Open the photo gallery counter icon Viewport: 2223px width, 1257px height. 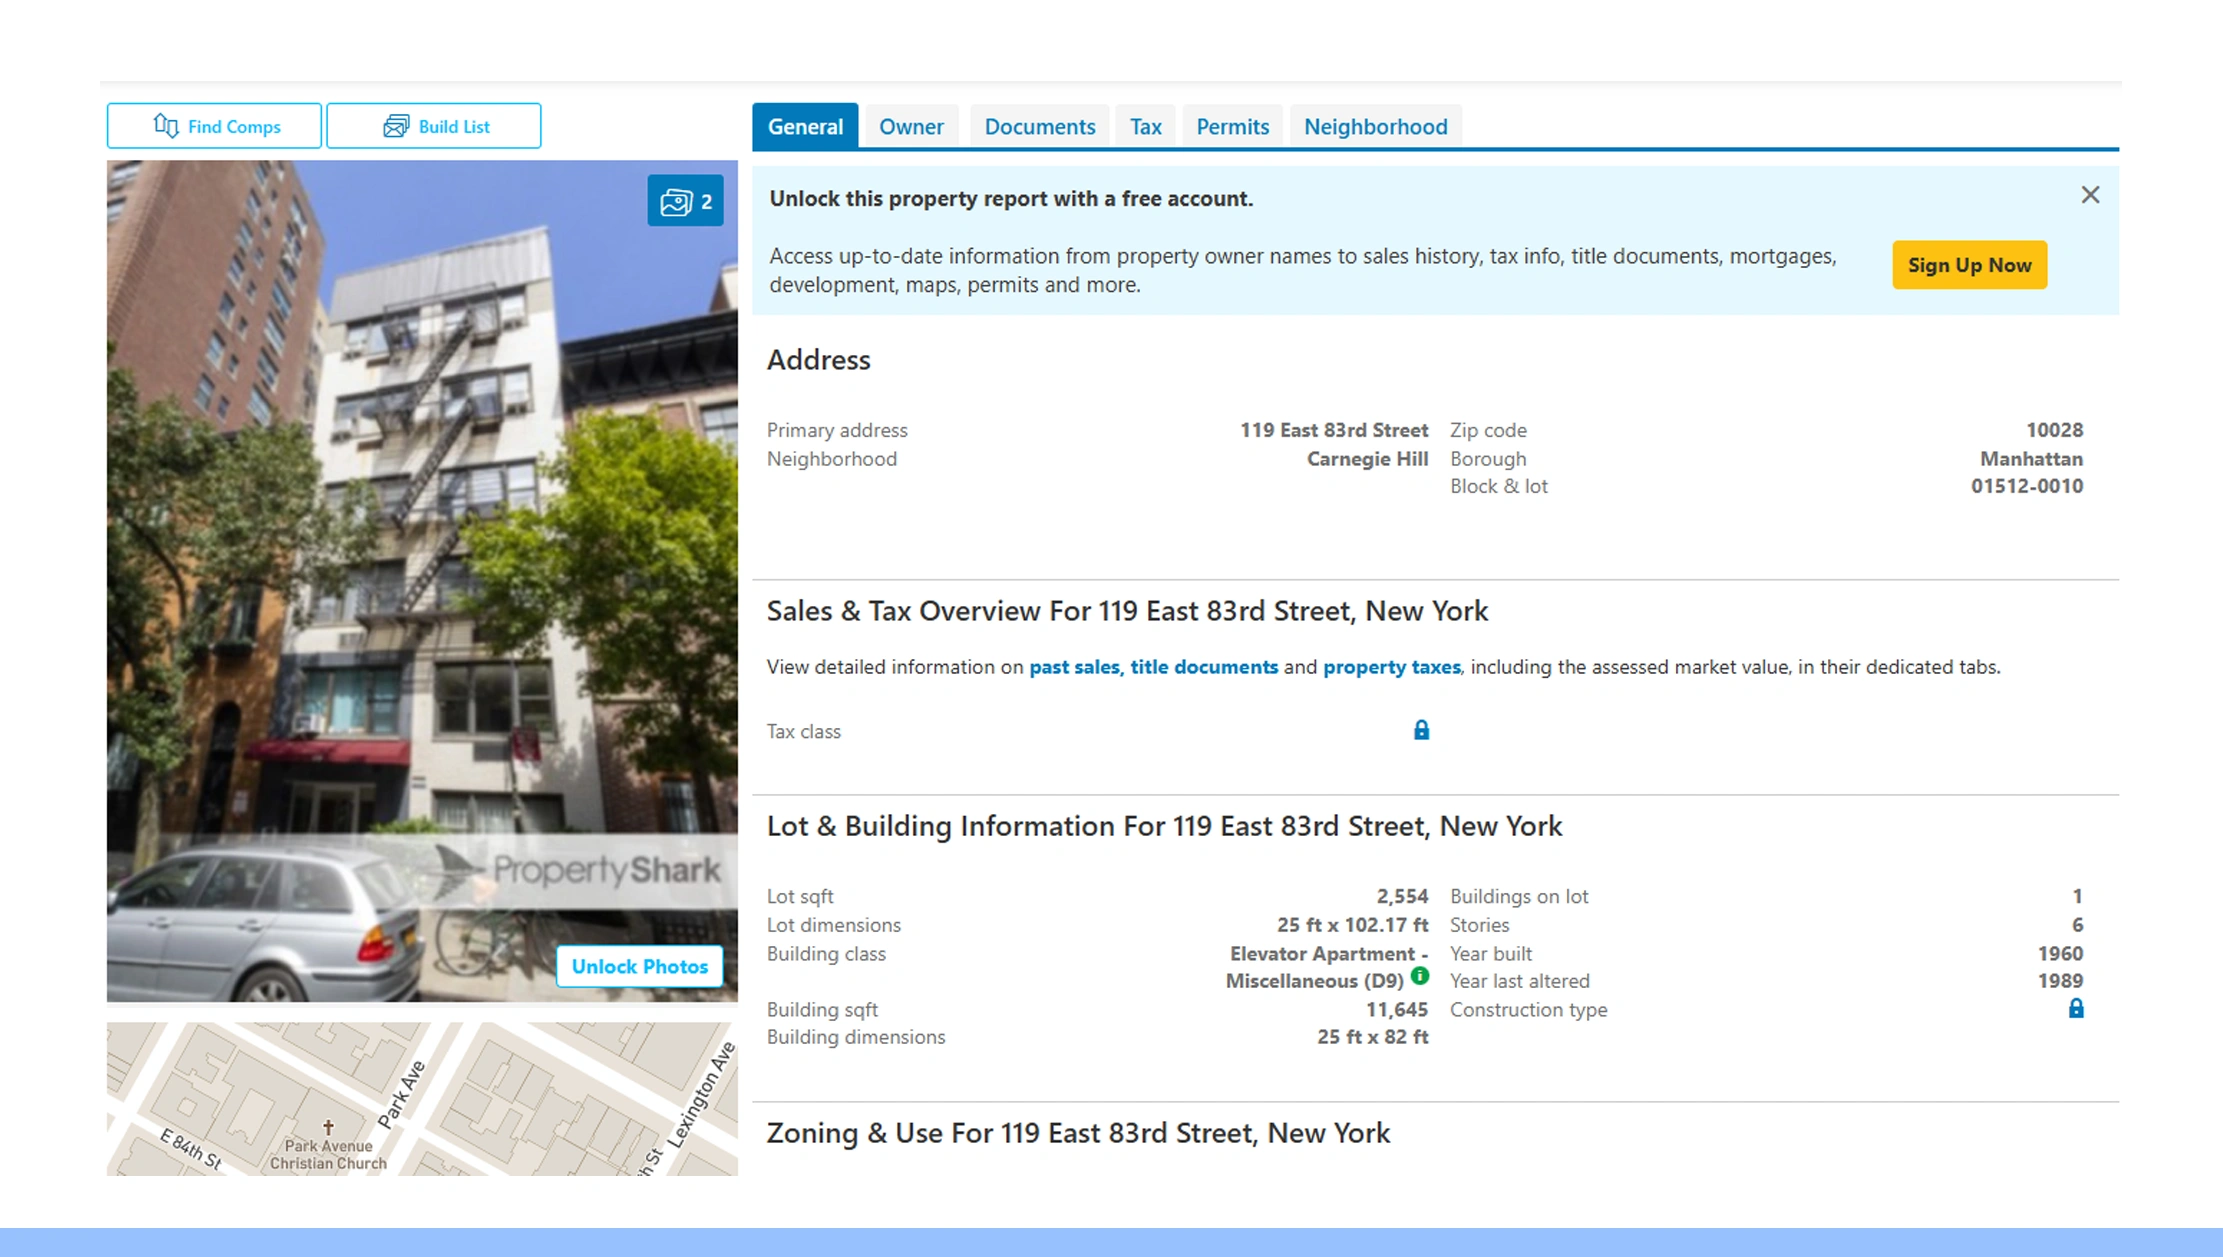tap(685, 200)
